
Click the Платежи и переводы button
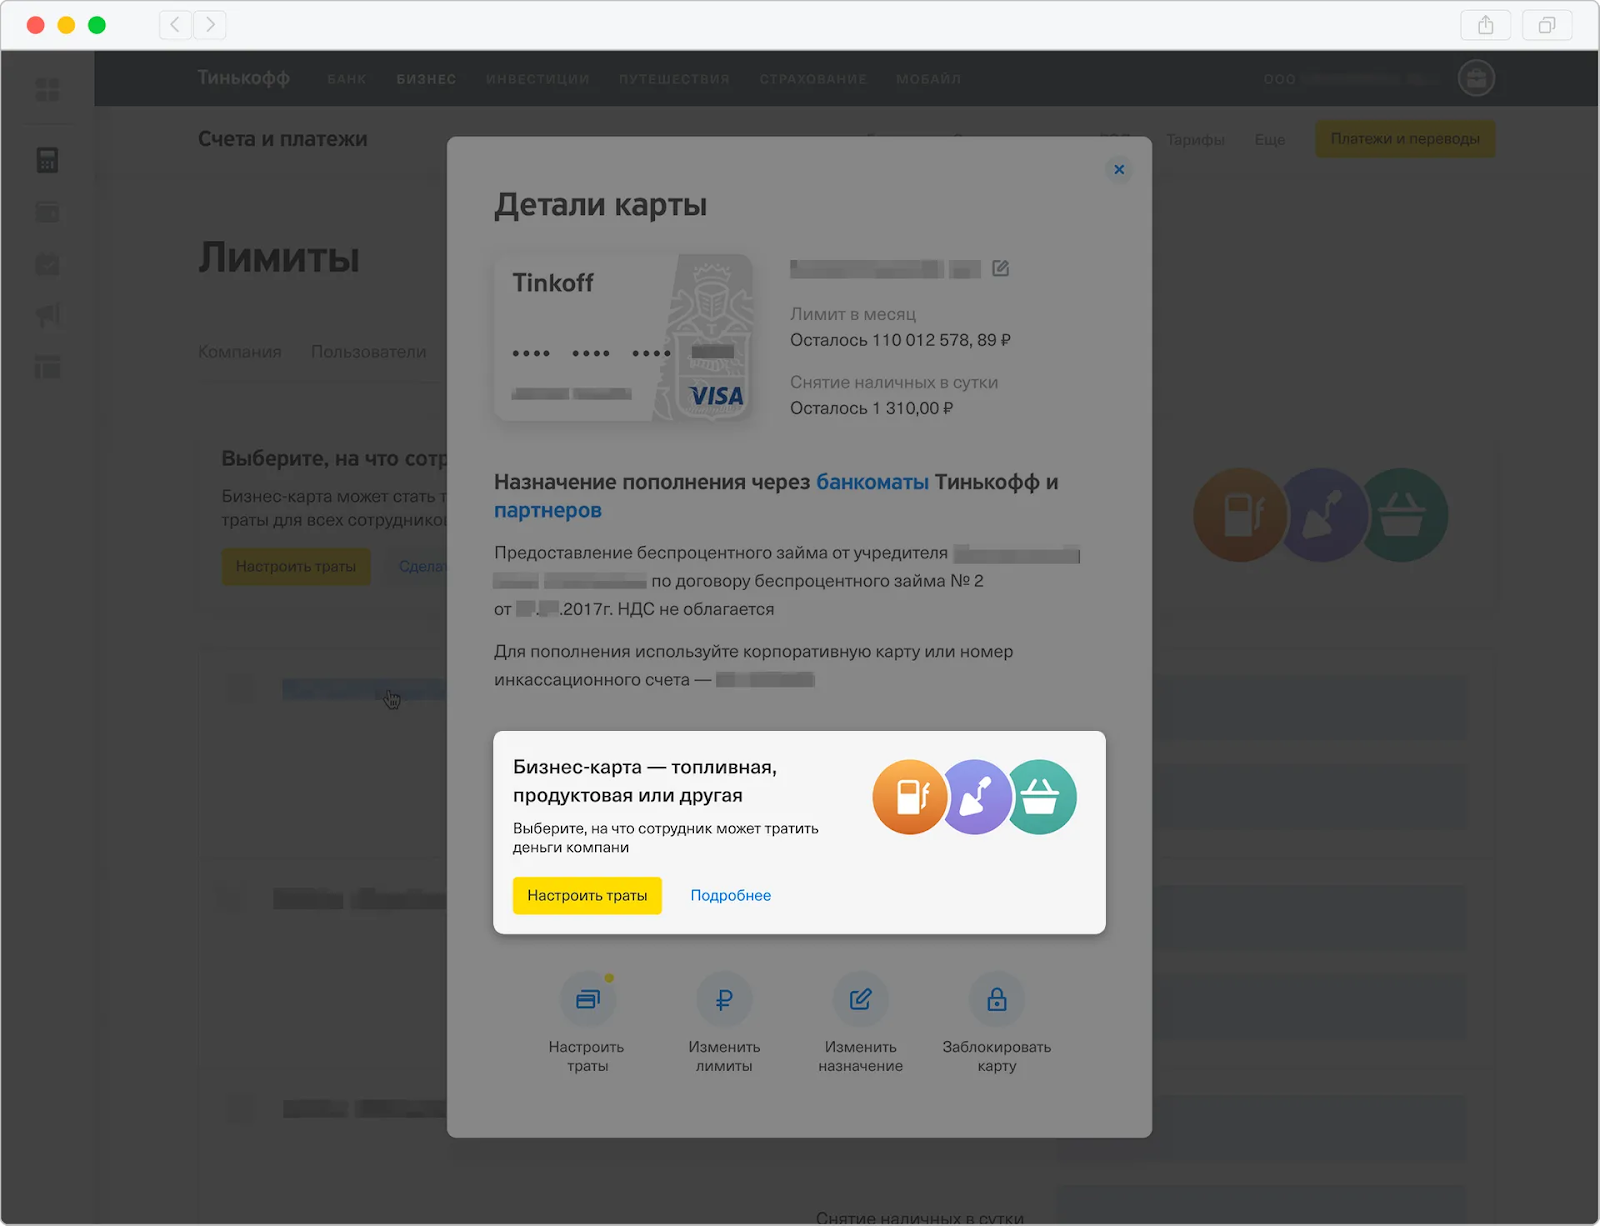click(1405, 139)
